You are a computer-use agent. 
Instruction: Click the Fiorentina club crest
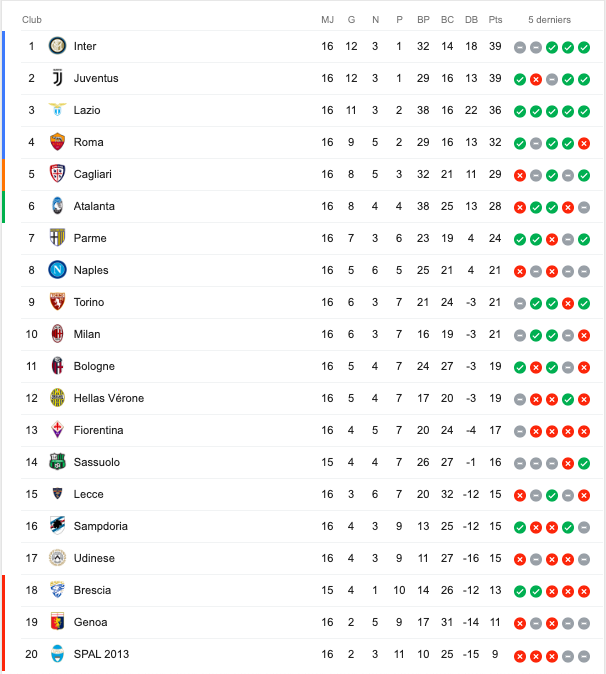(57, 430)
